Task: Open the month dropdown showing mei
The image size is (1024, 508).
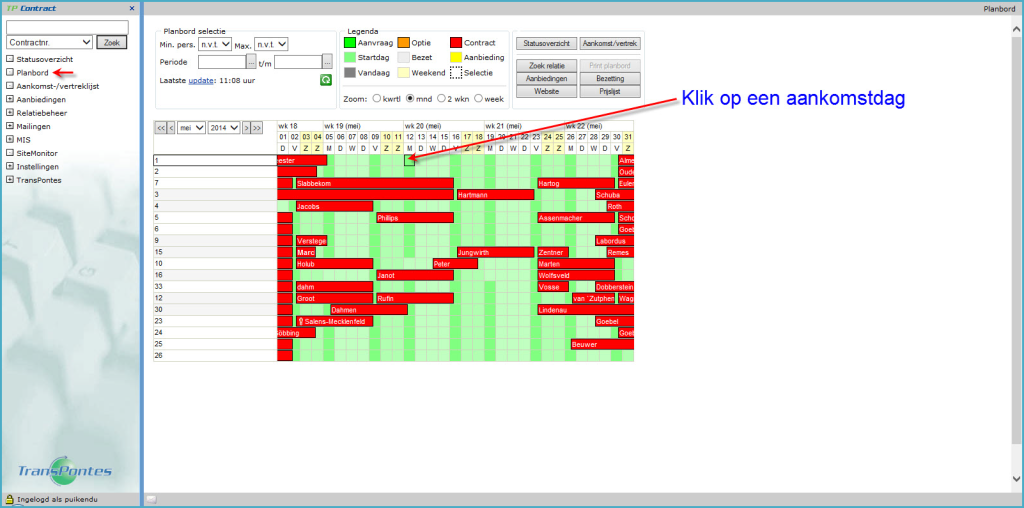Action: (192, 128)
